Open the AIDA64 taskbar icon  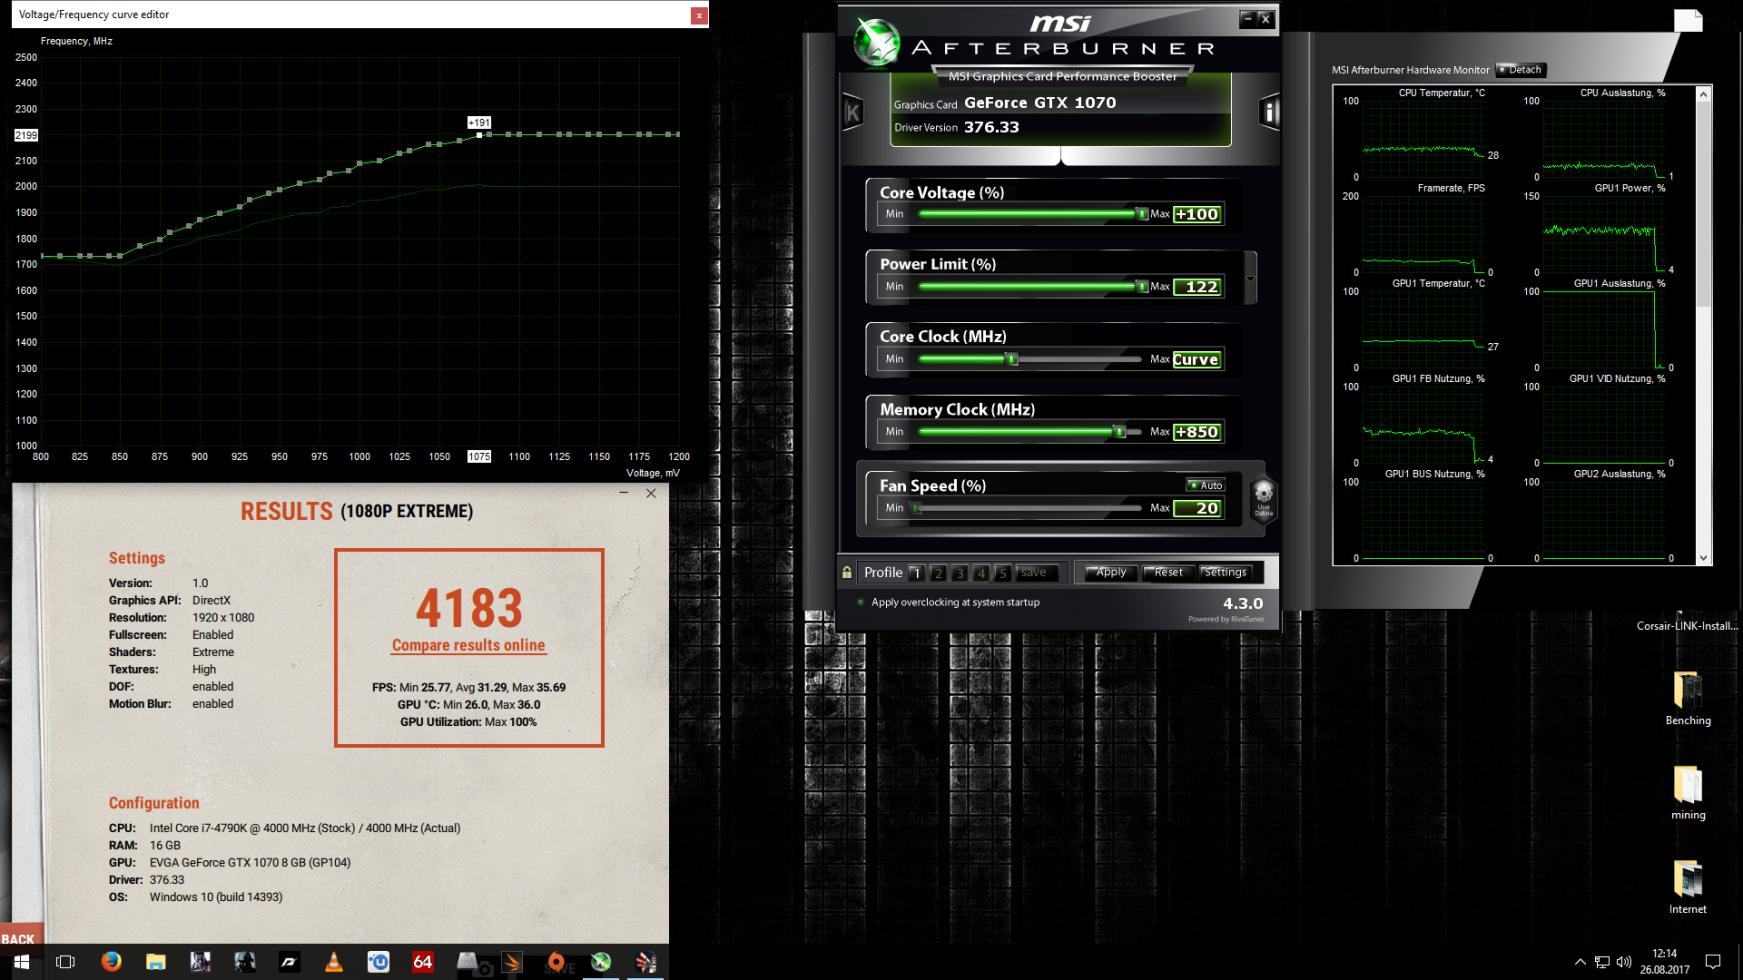[x=422, y=962]
